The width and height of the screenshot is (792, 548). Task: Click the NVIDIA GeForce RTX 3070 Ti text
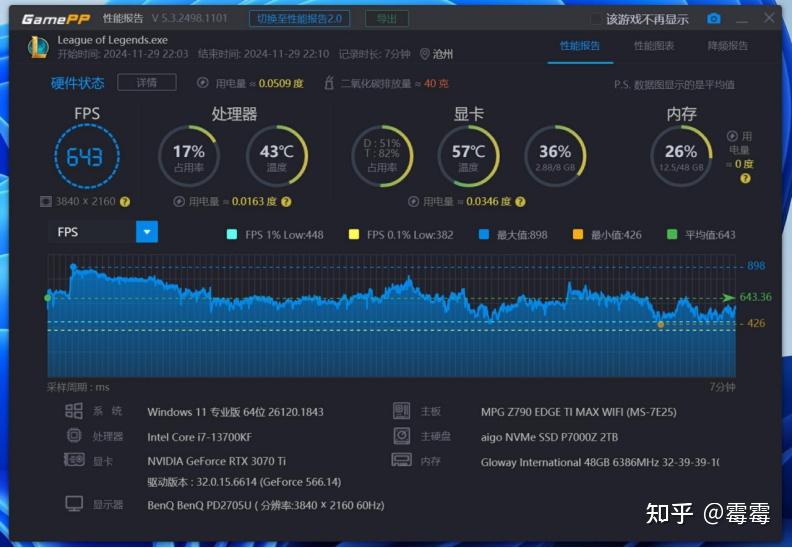pos(217,461)
